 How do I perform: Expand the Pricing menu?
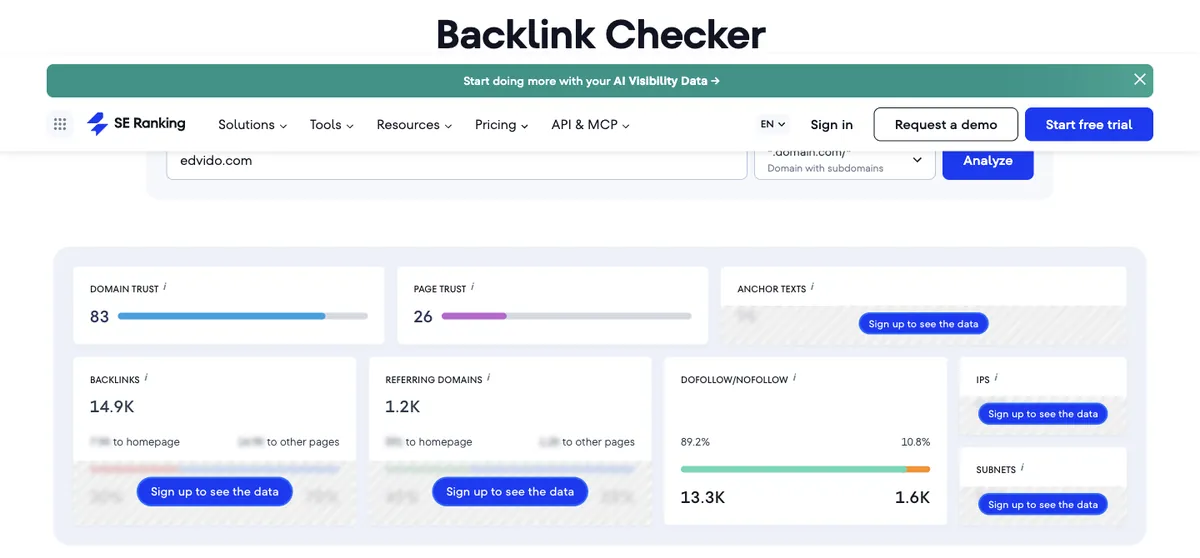click(x=502, y=125)
